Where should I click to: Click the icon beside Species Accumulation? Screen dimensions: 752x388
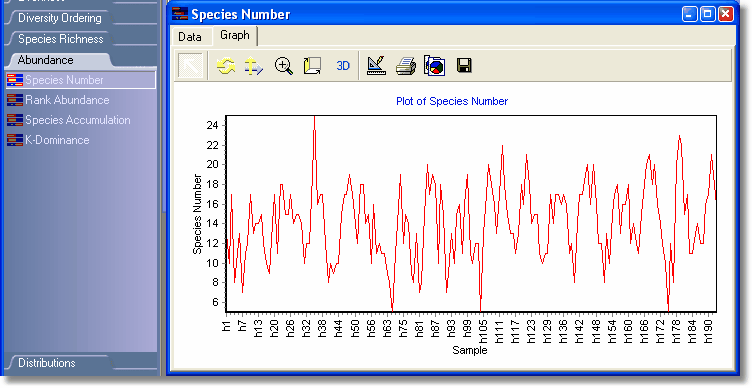click(x=15, y=120)
